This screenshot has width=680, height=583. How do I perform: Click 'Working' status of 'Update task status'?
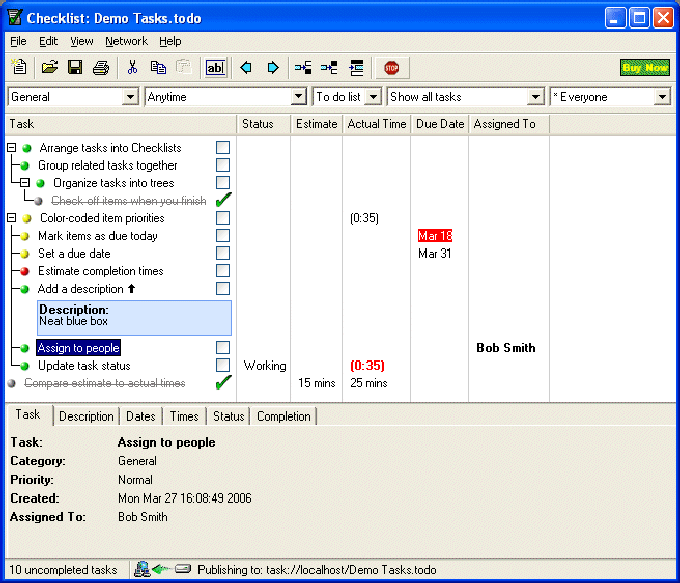[265, 366]
